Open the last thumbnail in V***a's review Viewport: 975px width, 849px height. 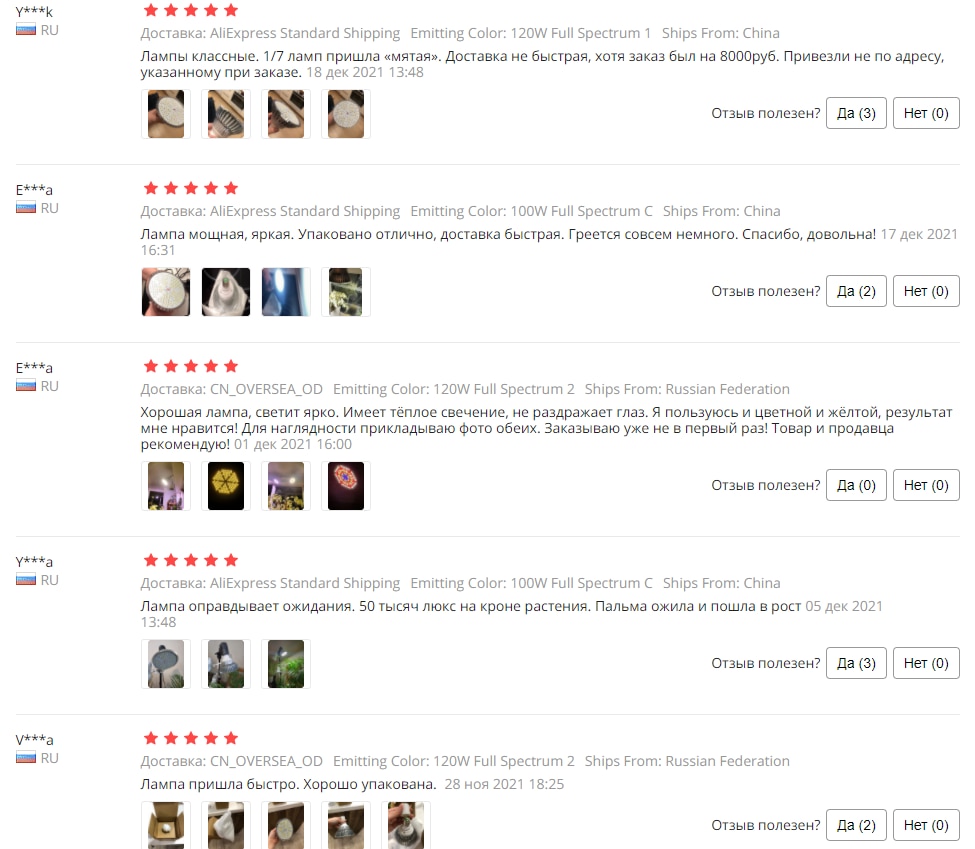406,825
